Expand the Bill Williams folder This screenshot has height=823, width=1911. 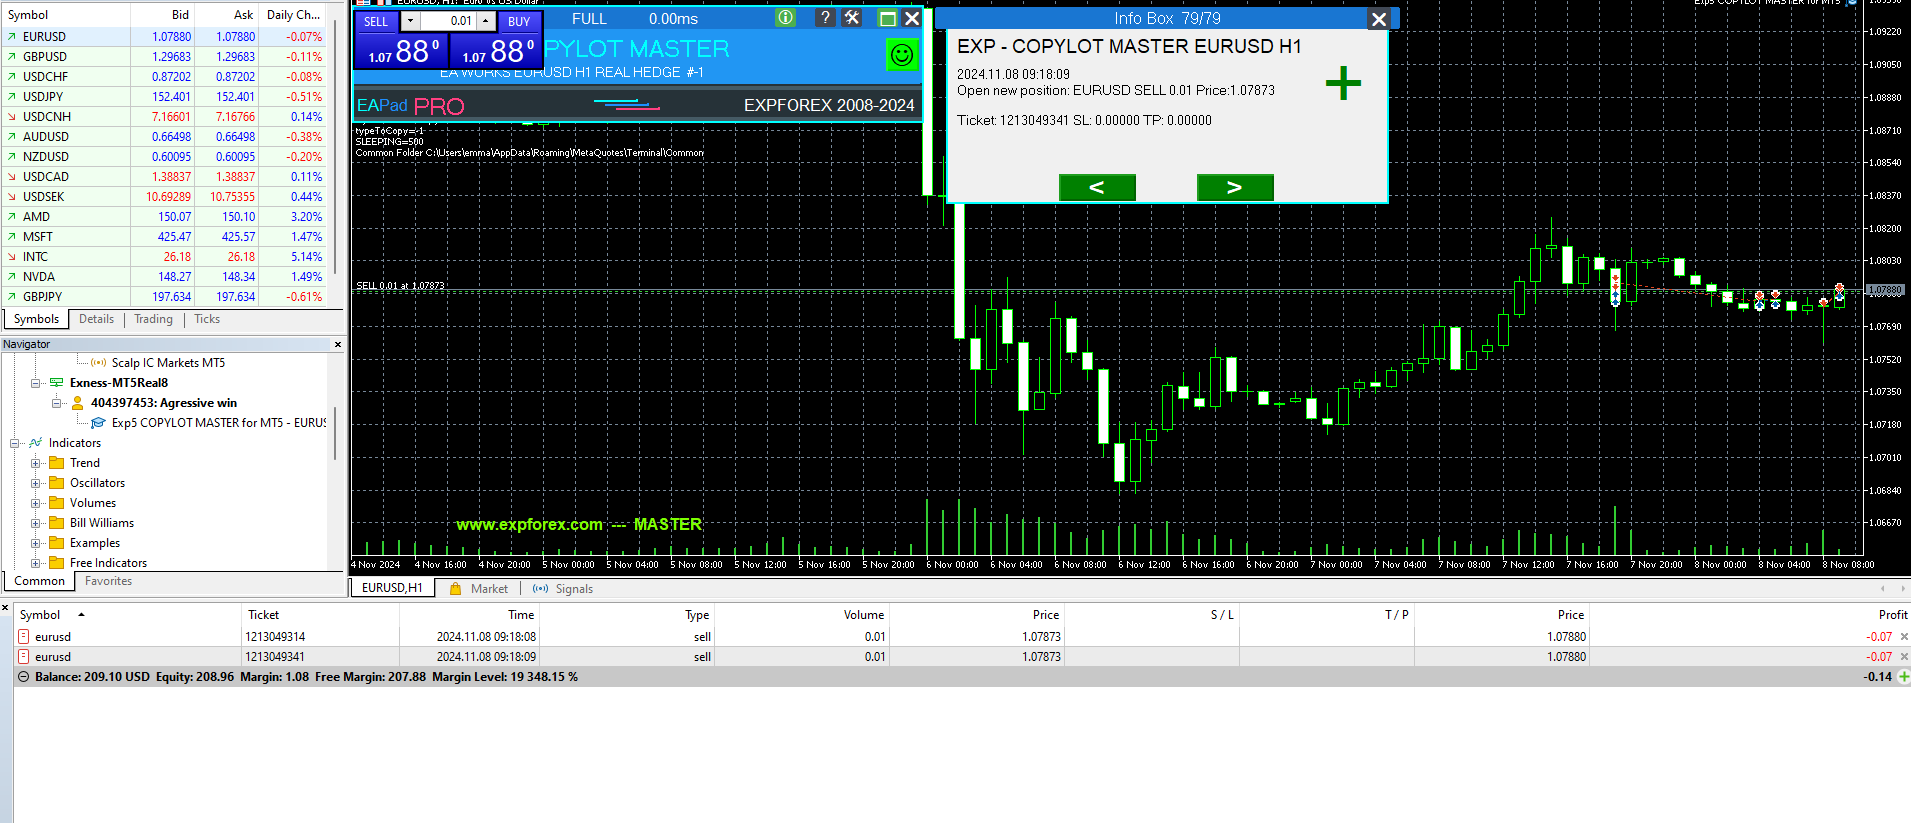[x=35, y=523]
